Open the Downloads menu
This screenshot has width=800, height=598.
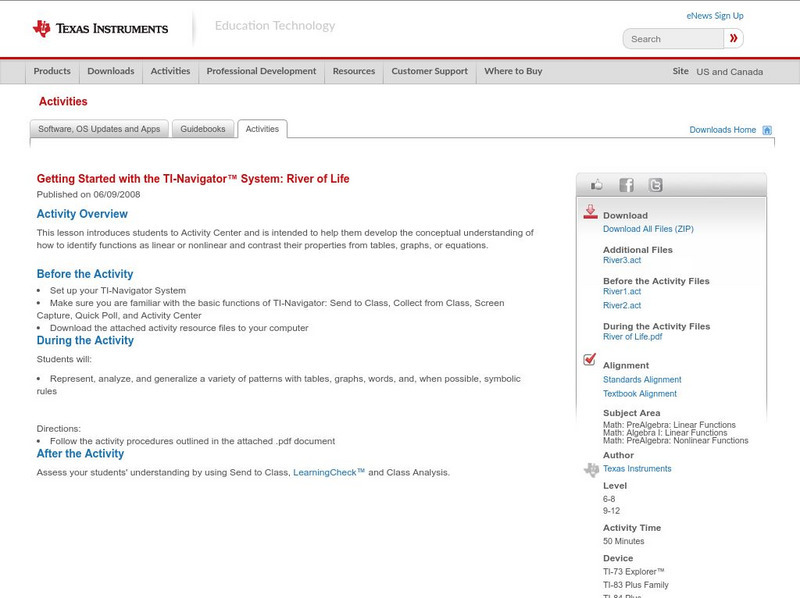111,71
